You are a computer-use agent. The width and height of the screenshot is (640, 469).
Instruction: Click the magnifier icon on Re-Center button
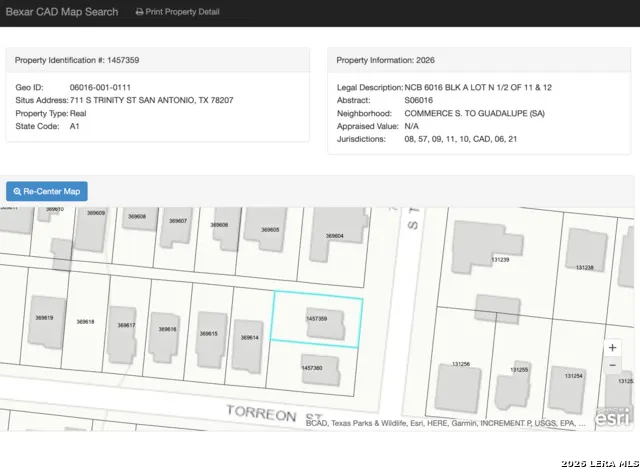(x=18, y=191)
